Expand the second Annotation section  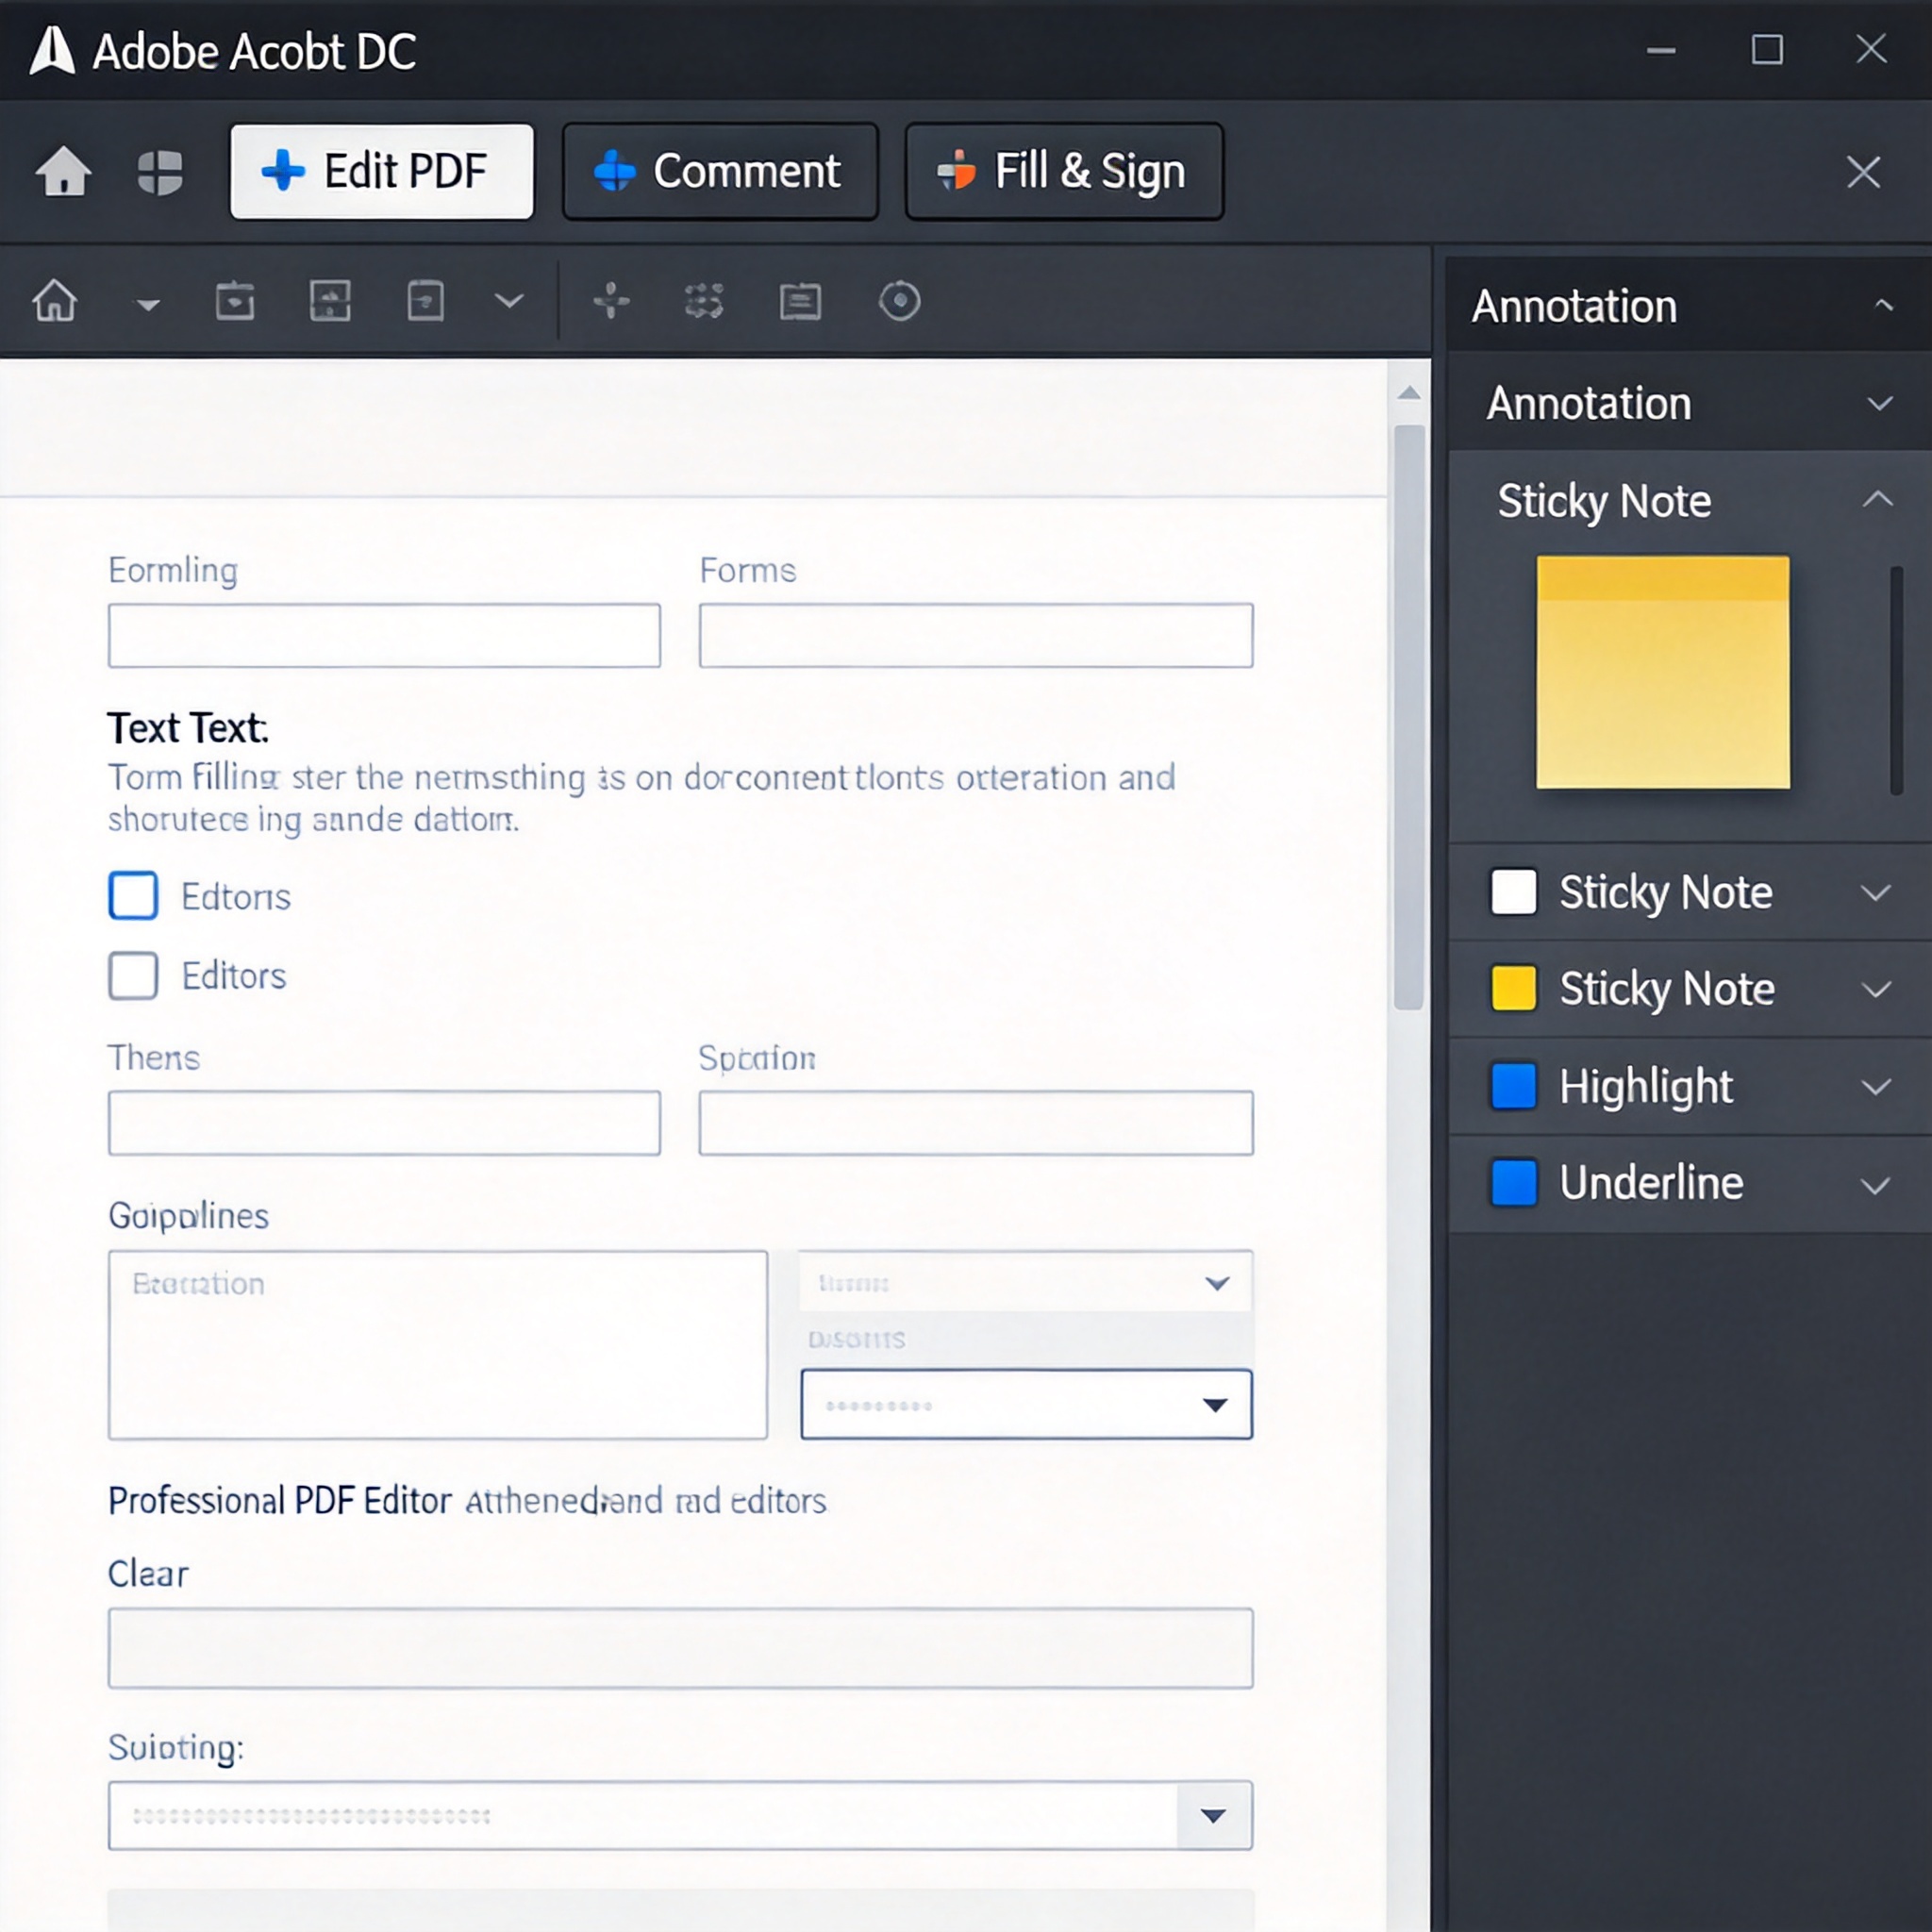pos(1880,403)
